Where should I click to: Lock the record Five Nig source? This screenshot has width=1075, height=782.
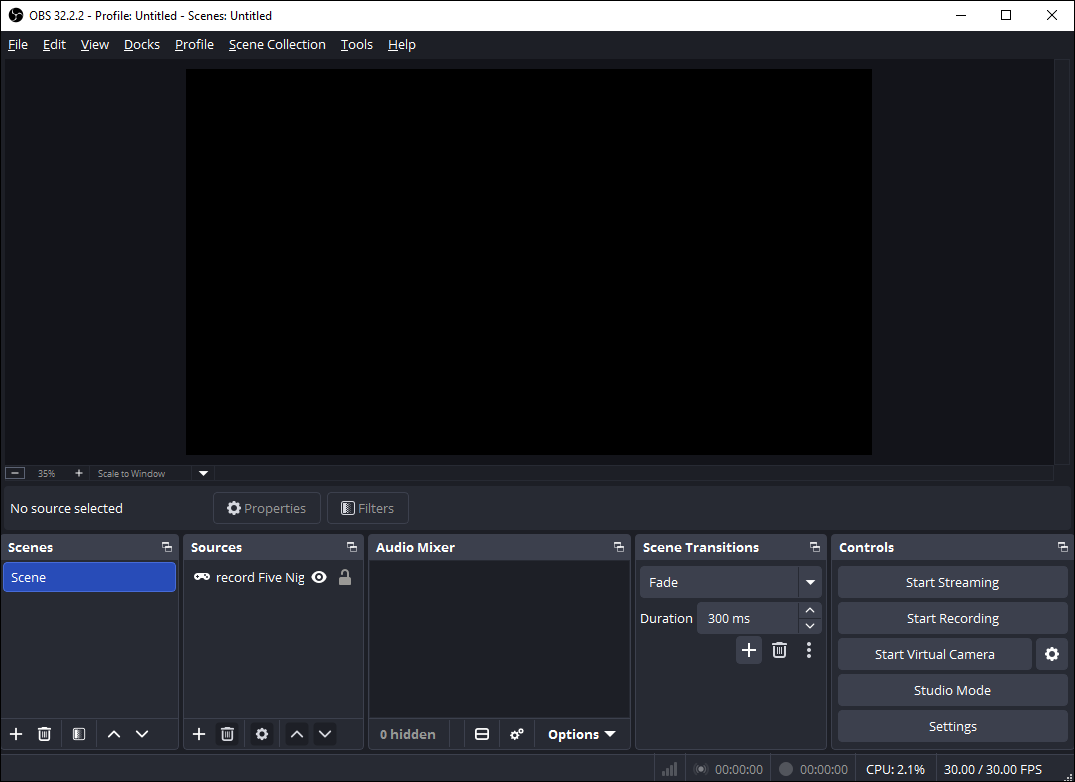345,577
